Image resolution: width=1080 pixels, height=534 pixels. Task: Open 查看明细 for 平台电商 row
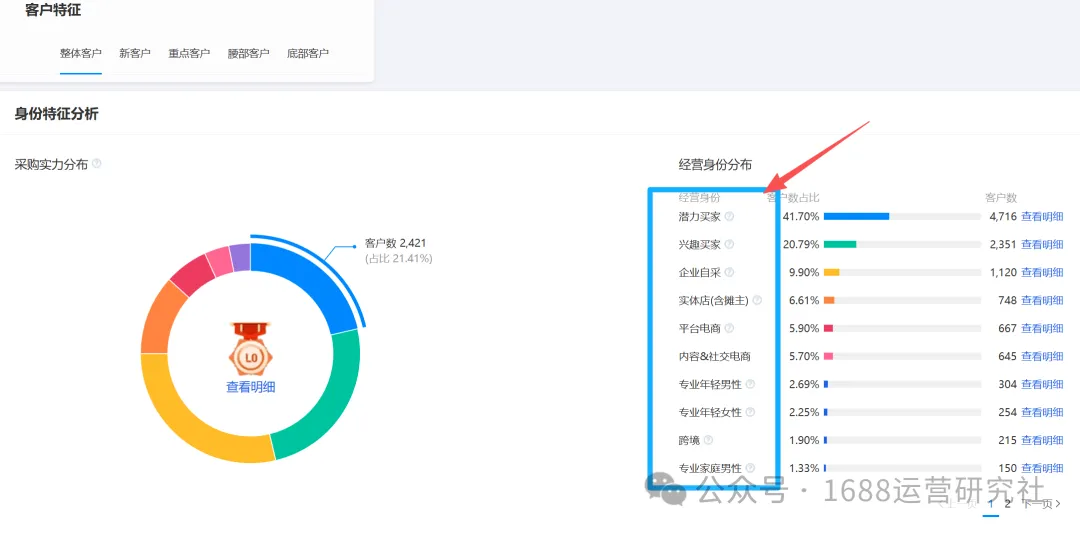pyautogui.click(x=1042, y=328)
